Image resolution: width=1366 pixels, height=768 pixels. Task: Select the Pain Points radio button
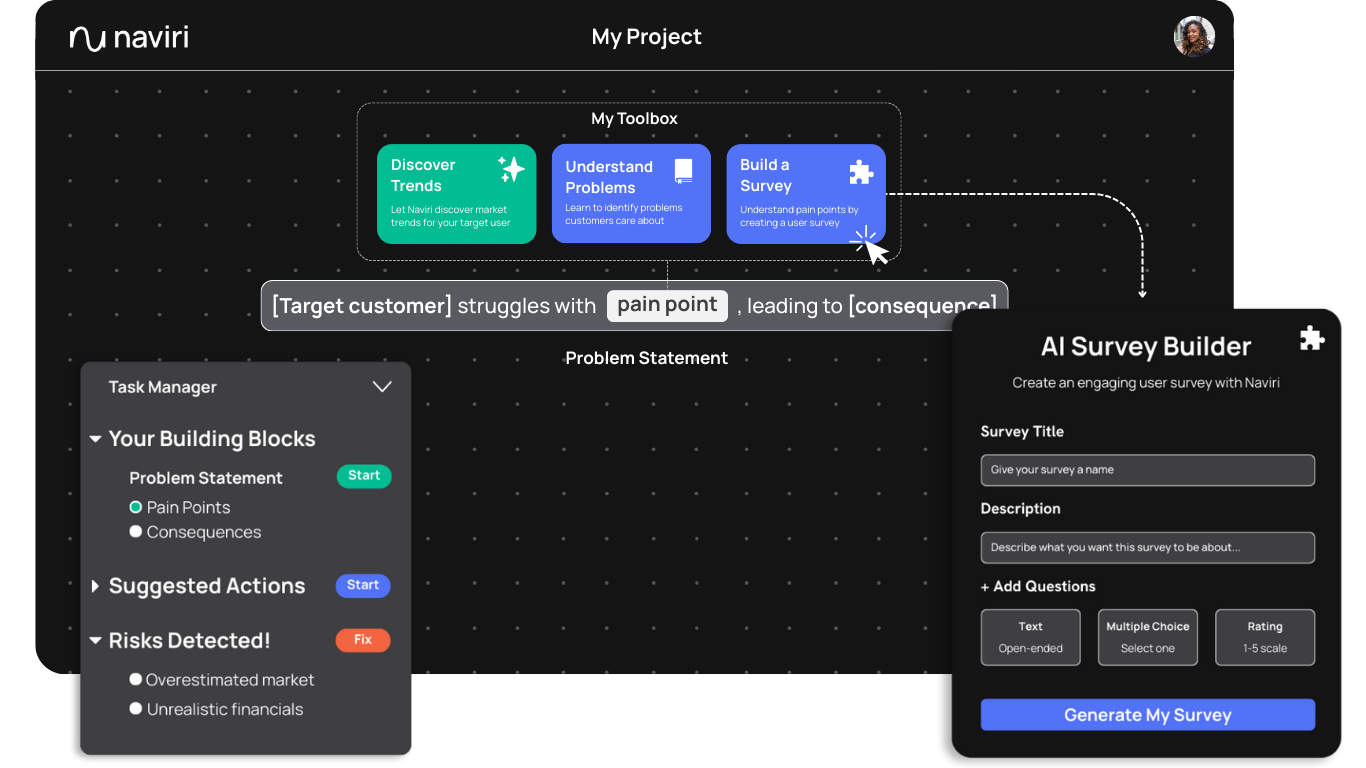click(x=136, y=507)
